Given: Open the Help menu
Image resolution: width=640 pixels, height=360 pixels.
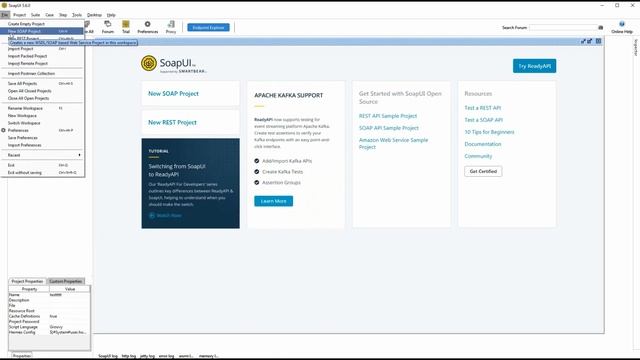Looking at the screenshot, I should (111, 15).
